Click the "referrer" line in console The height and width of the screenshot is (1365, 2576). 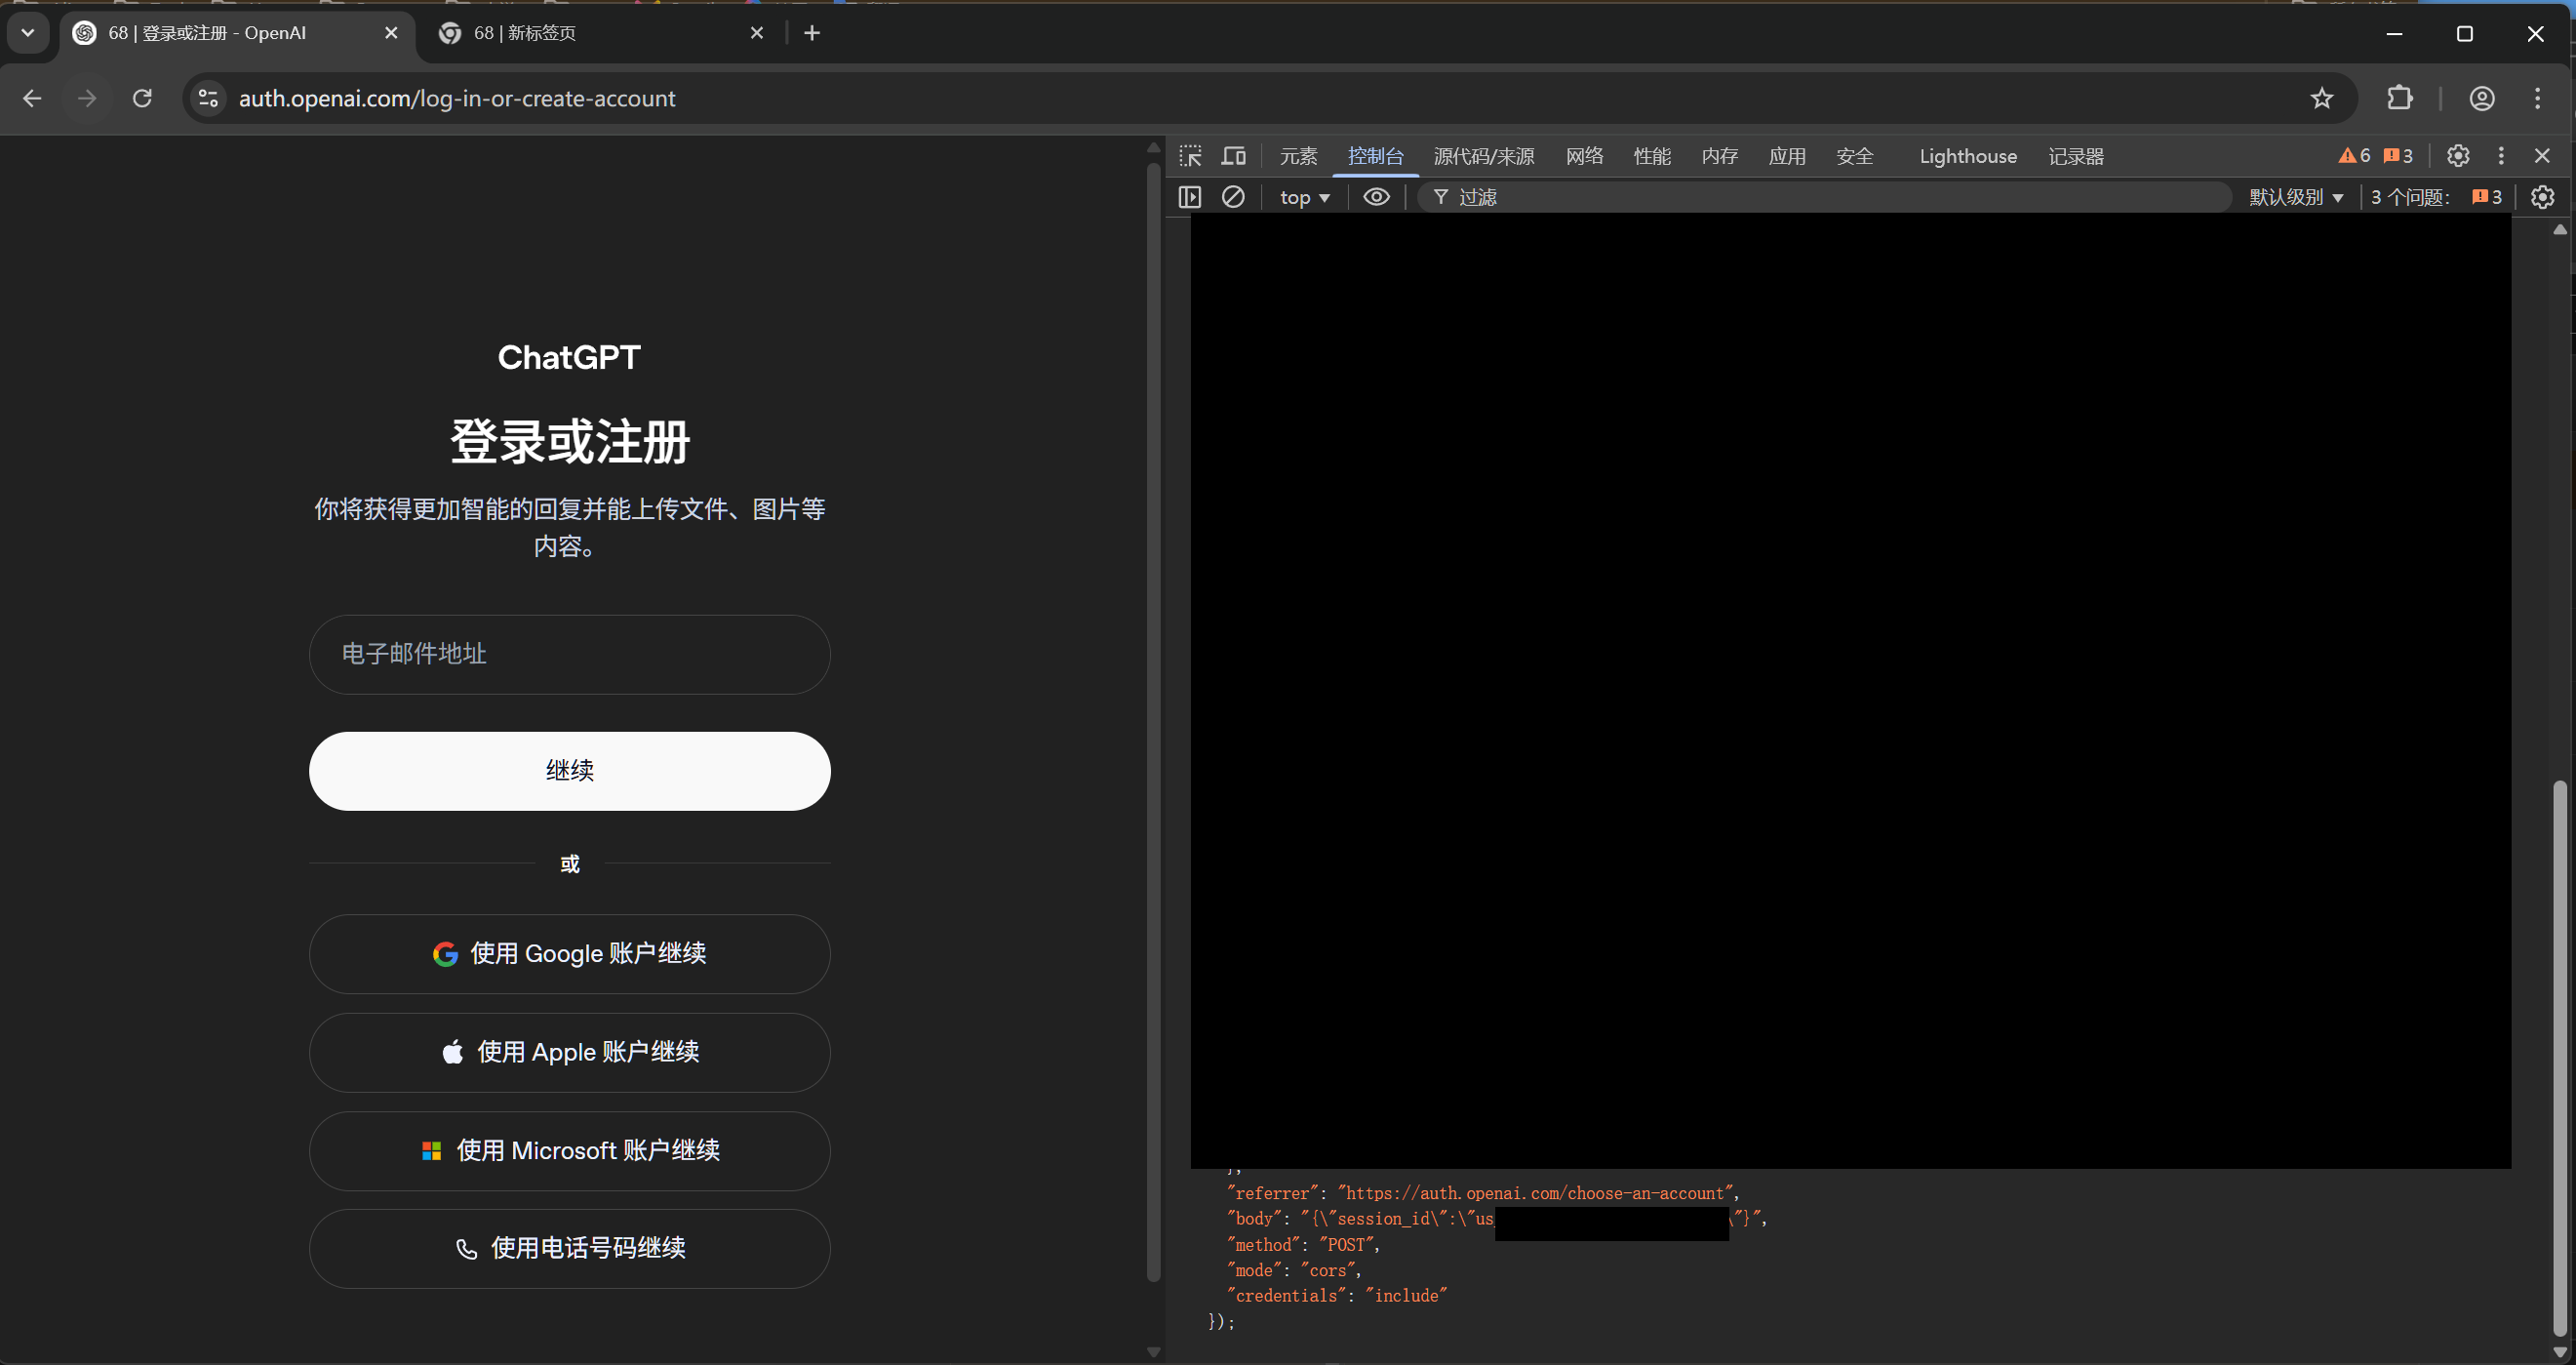[1483, 1193]
